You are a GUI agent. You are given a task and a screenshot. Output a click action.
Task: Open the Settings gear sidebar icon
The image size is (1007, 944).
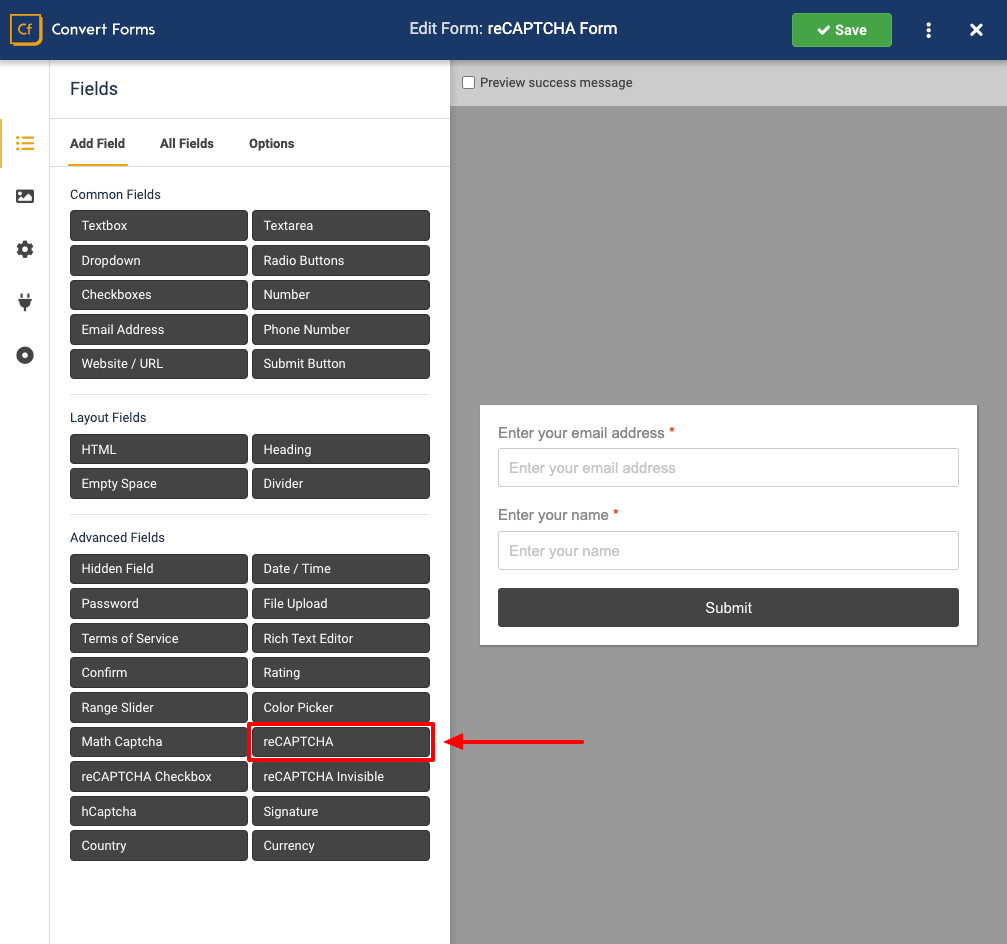tap(25, 249)
